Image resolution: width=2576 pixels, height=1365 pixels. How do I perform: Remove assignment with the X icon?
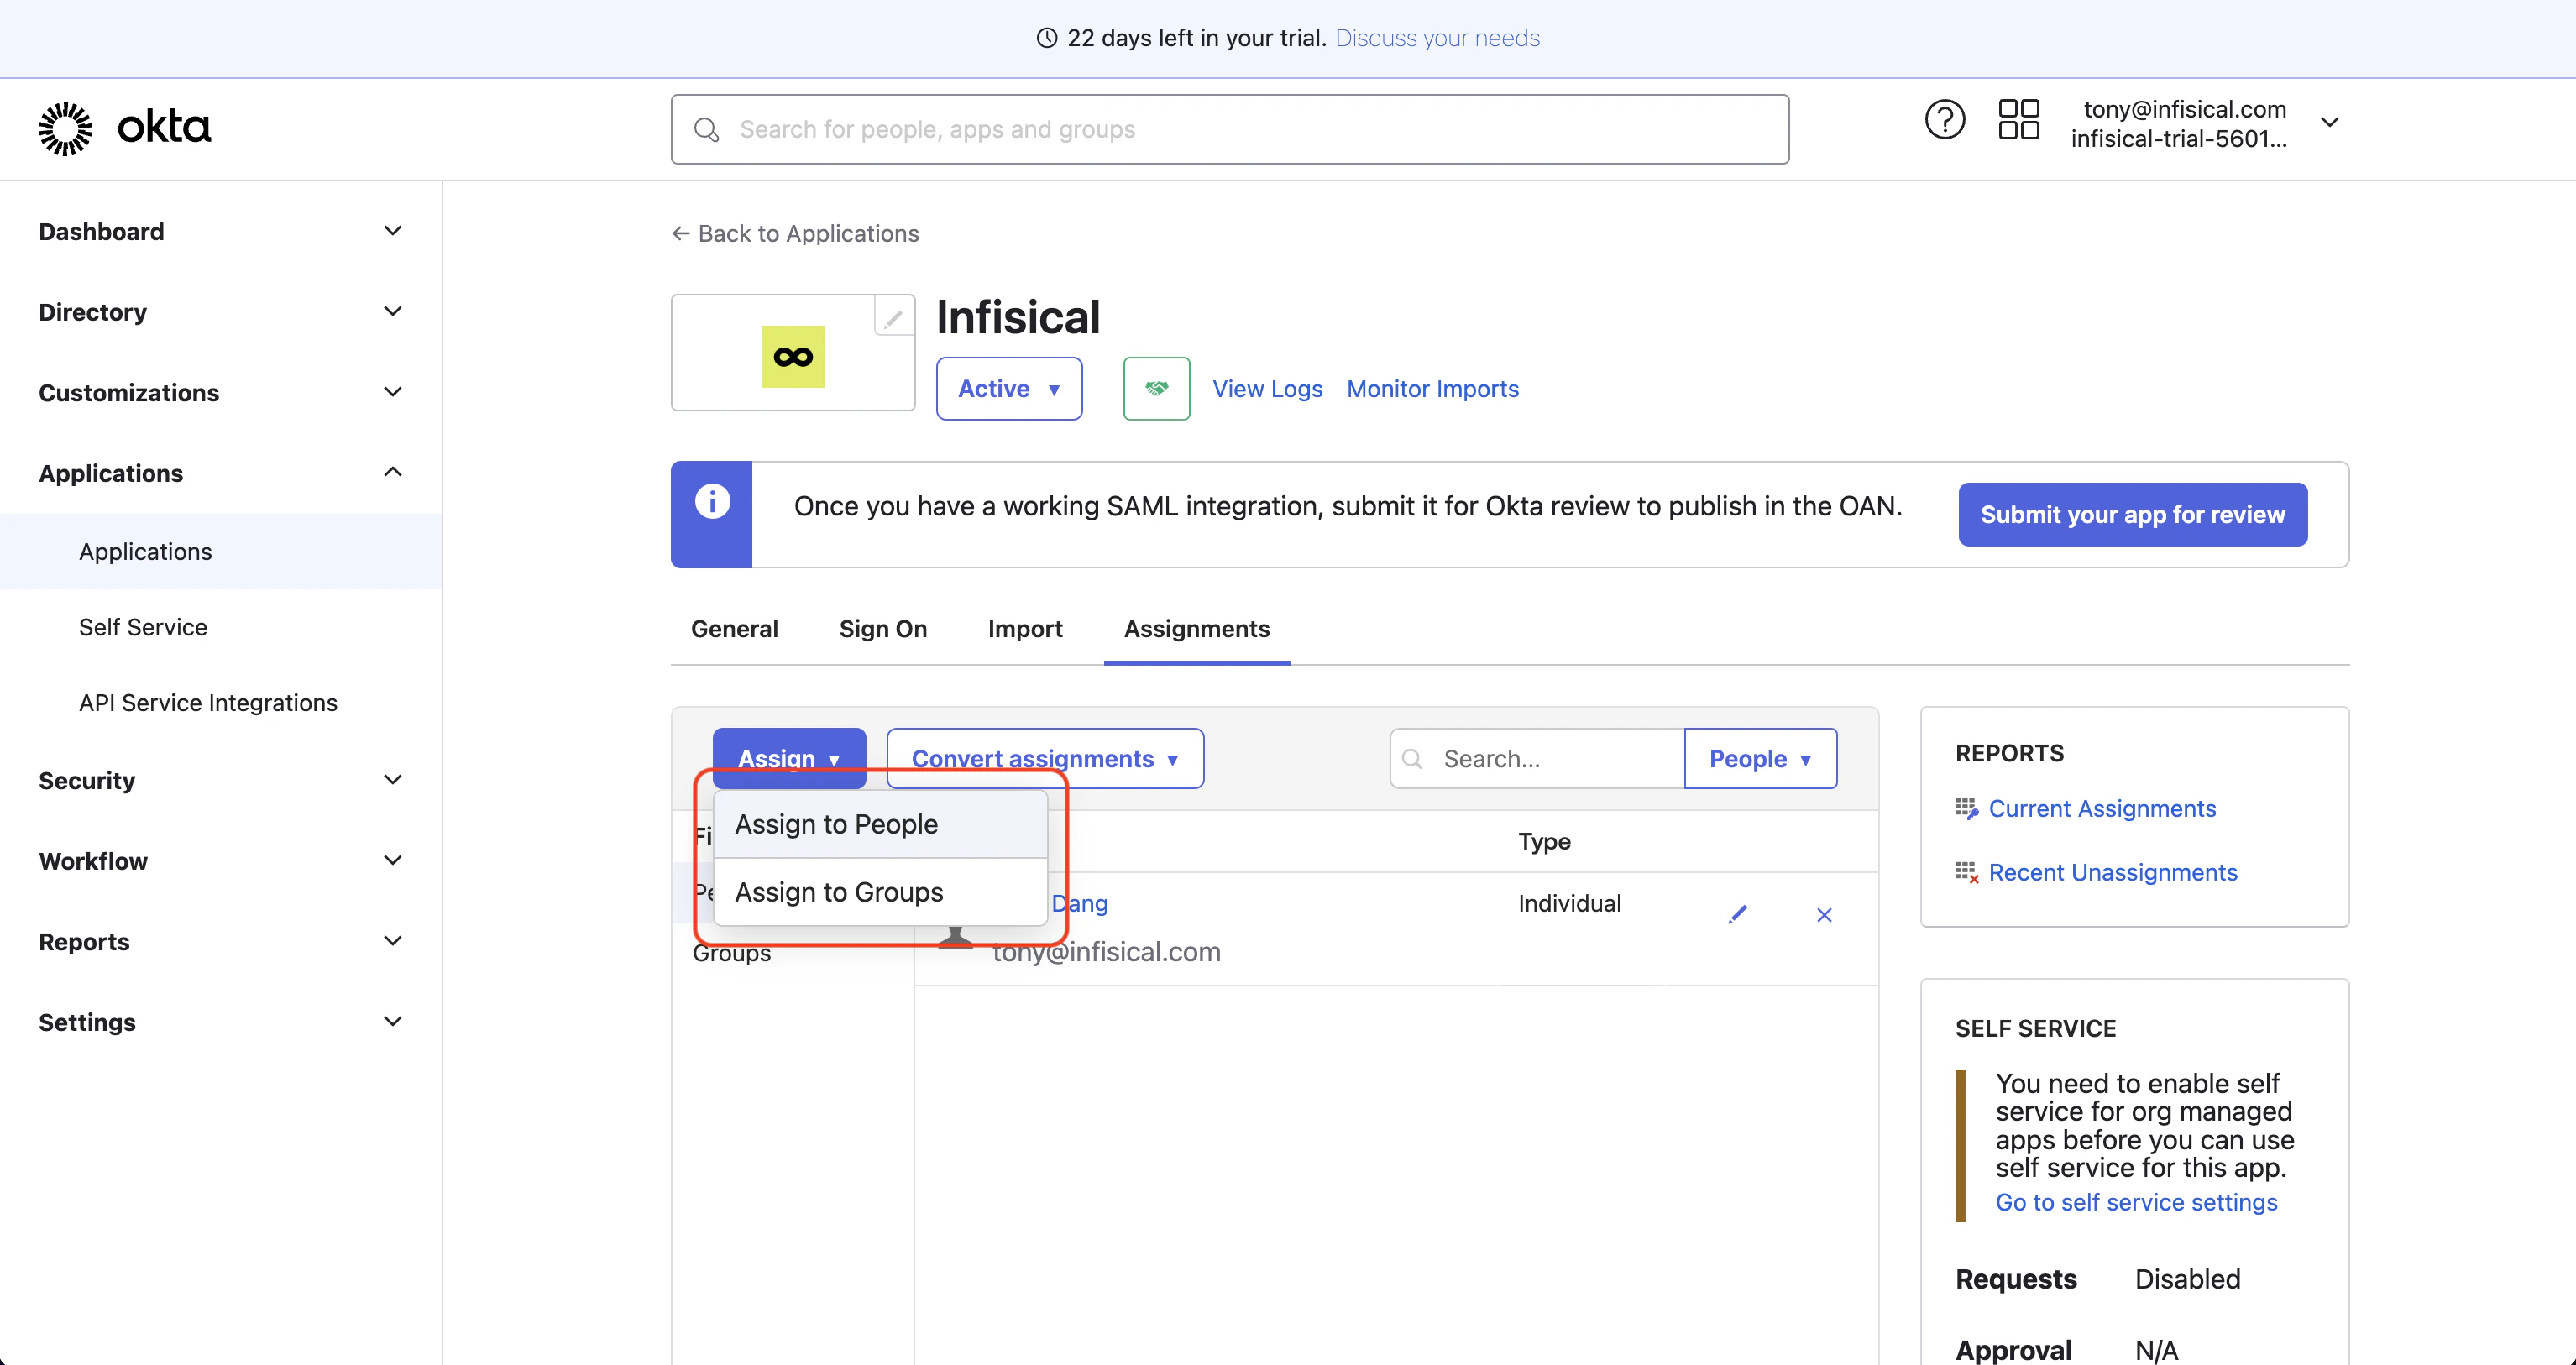[1824, 915]
